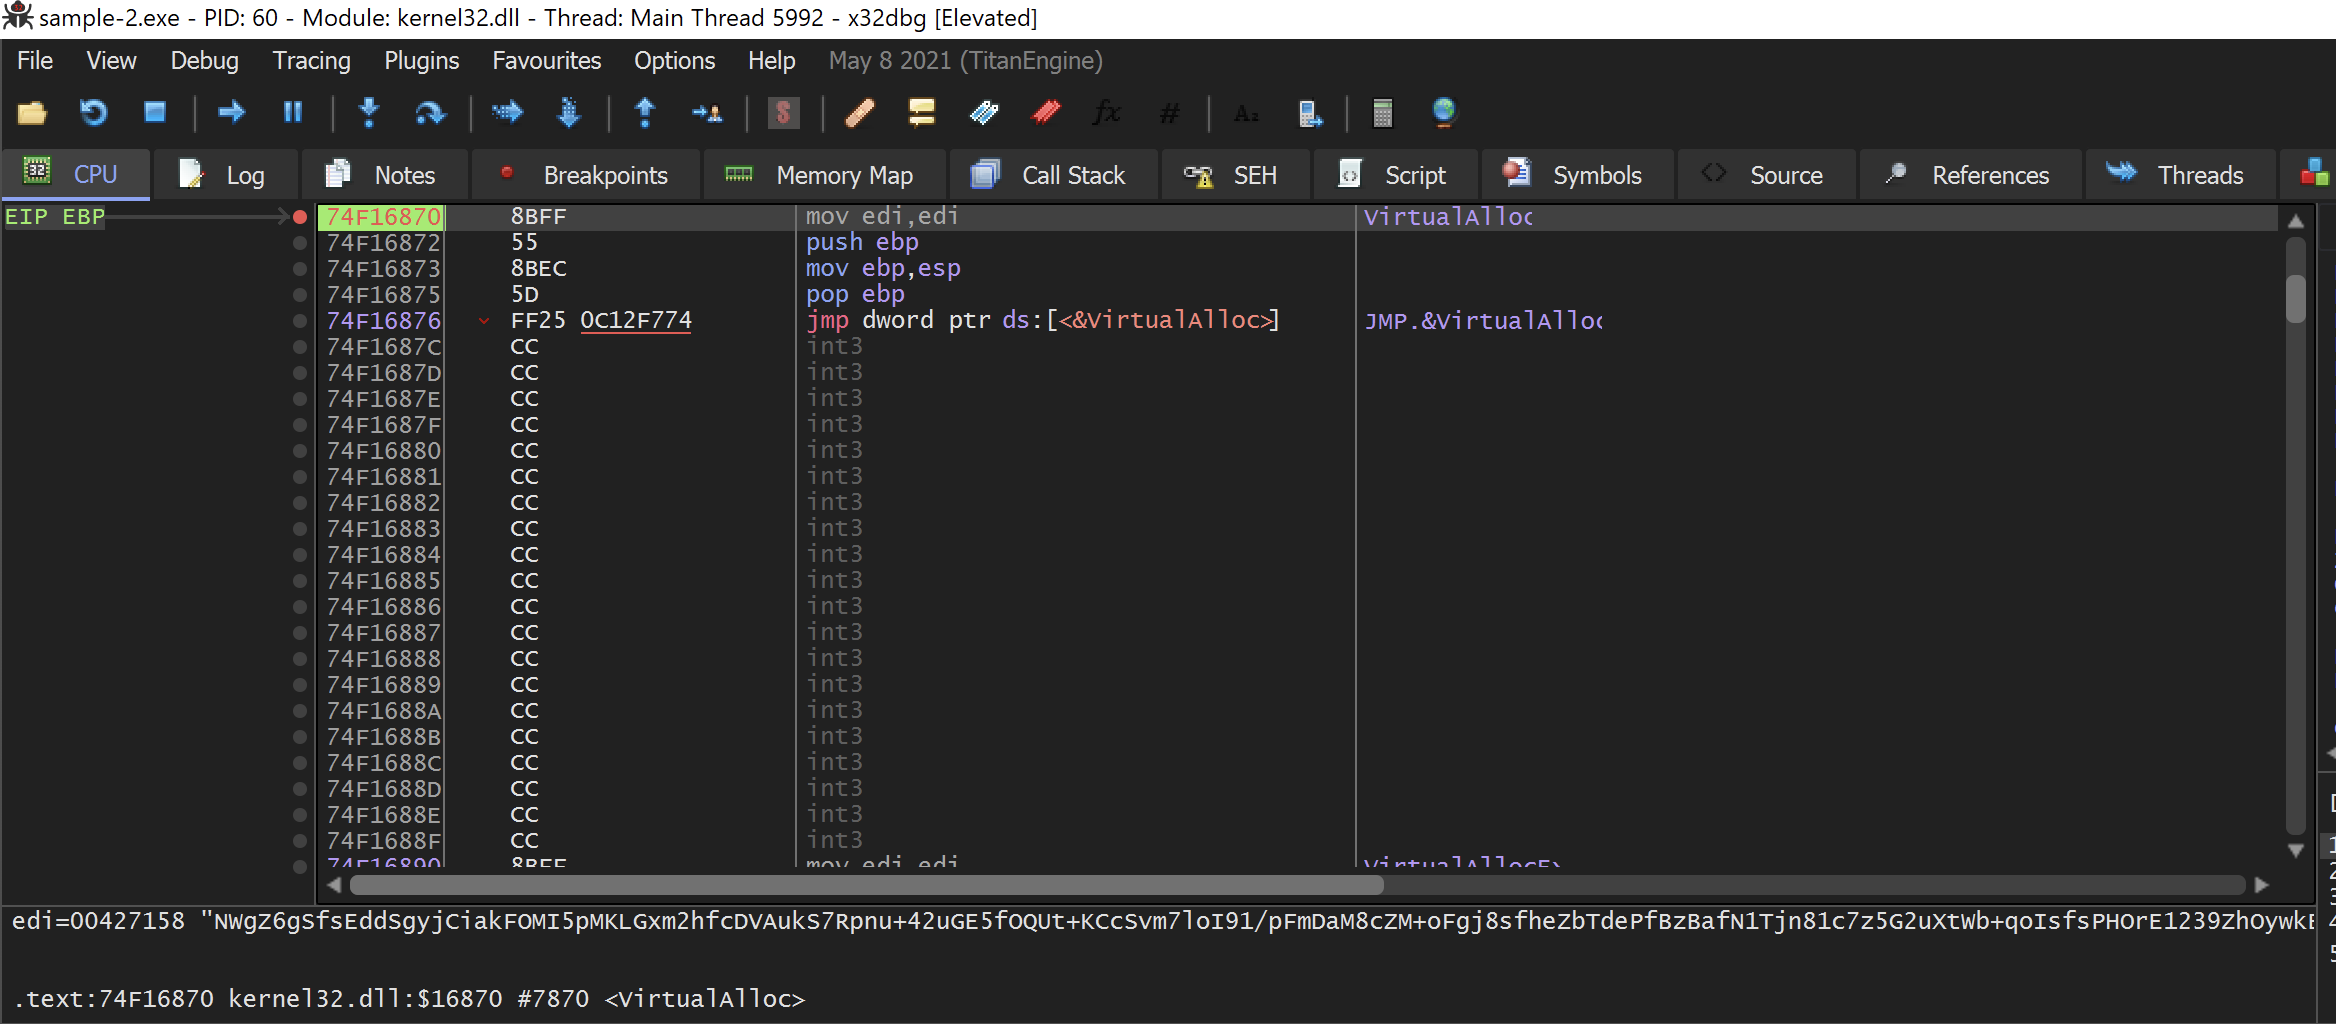Viewport: 2336px width, 1024px height.
Task: Step into with the down-arrow icon
Action: 369,113
